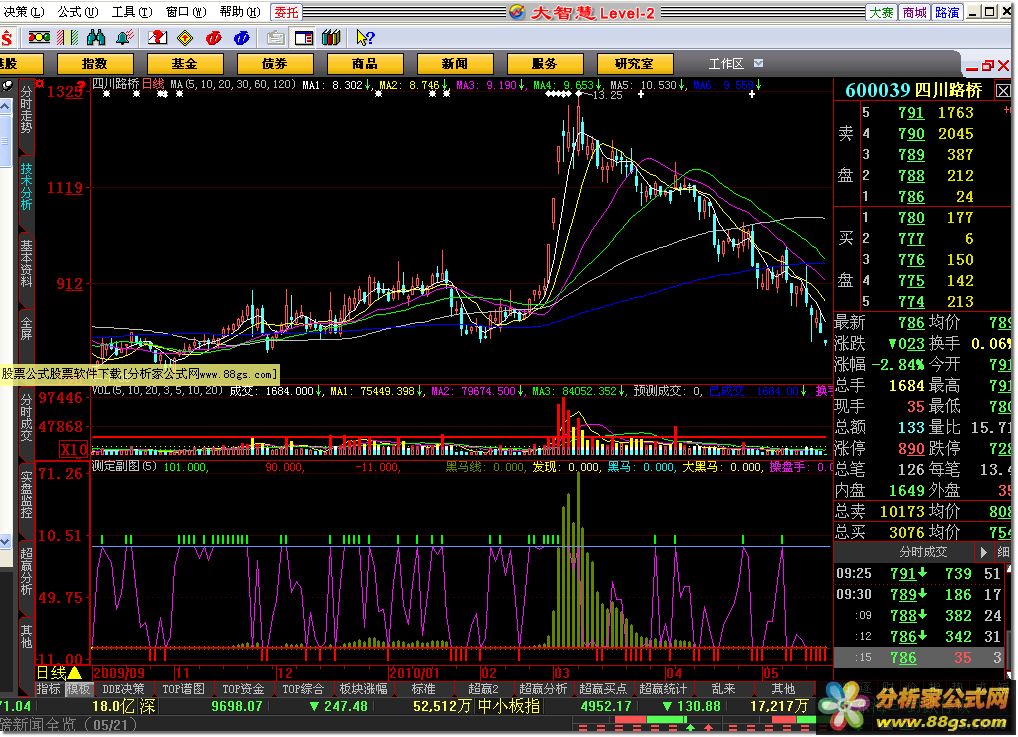This screenshot has height=737, width=1018.
Task: Click the 路演 button
Action: [947, 12]
